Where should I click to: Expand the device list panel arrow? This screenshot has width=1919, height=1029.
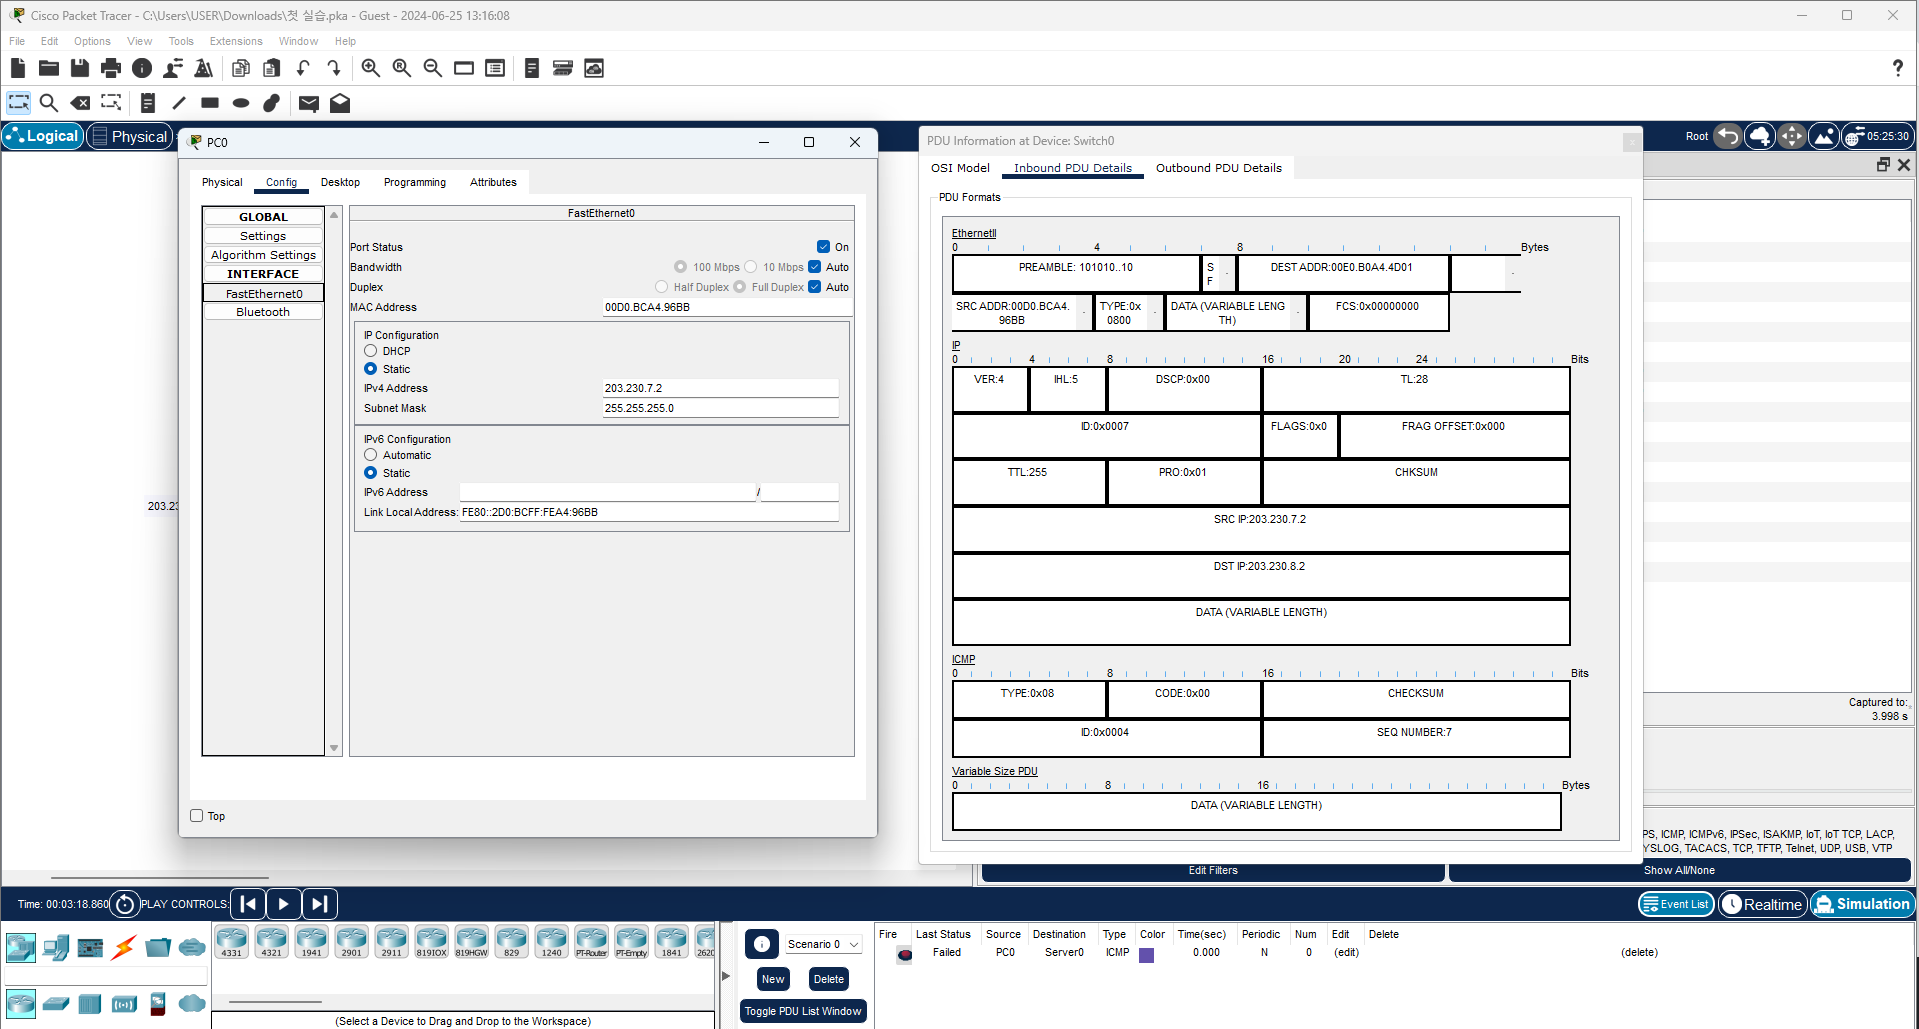point(725,976)
